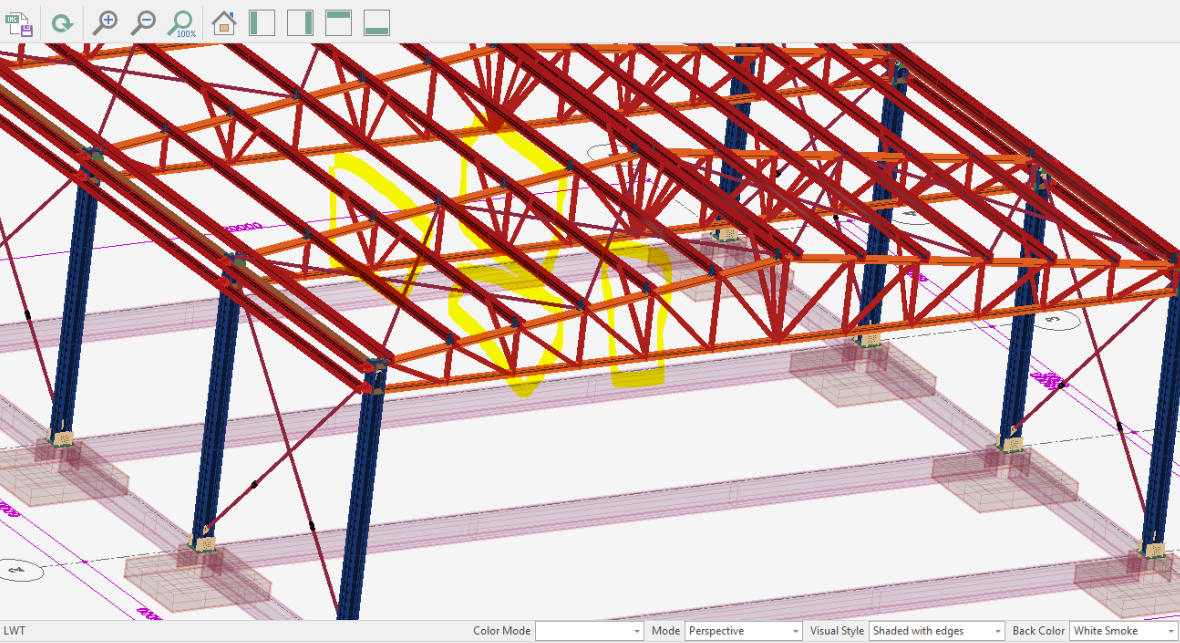
Task: Save the view as an image file
Action: tap(19, 23)
